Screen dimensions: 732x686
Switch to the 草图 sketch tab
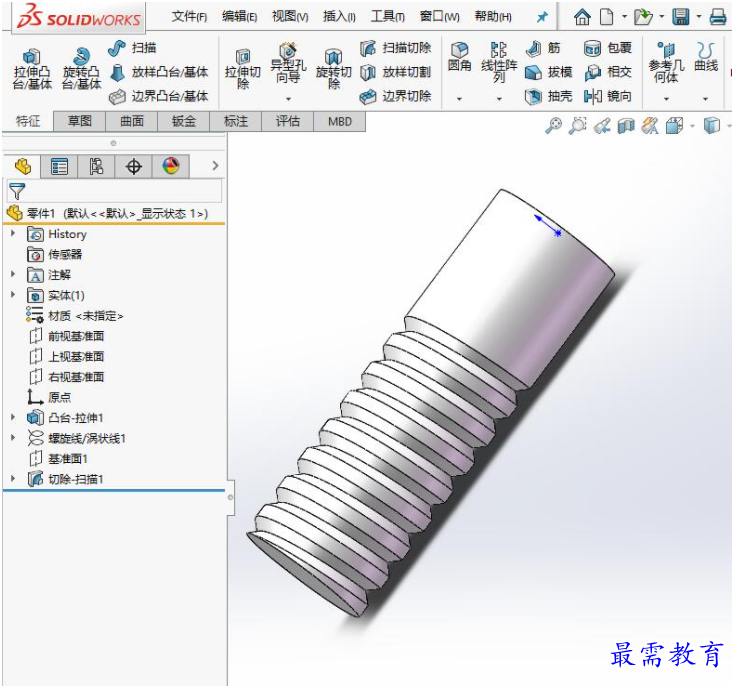[x=80, y=121]
